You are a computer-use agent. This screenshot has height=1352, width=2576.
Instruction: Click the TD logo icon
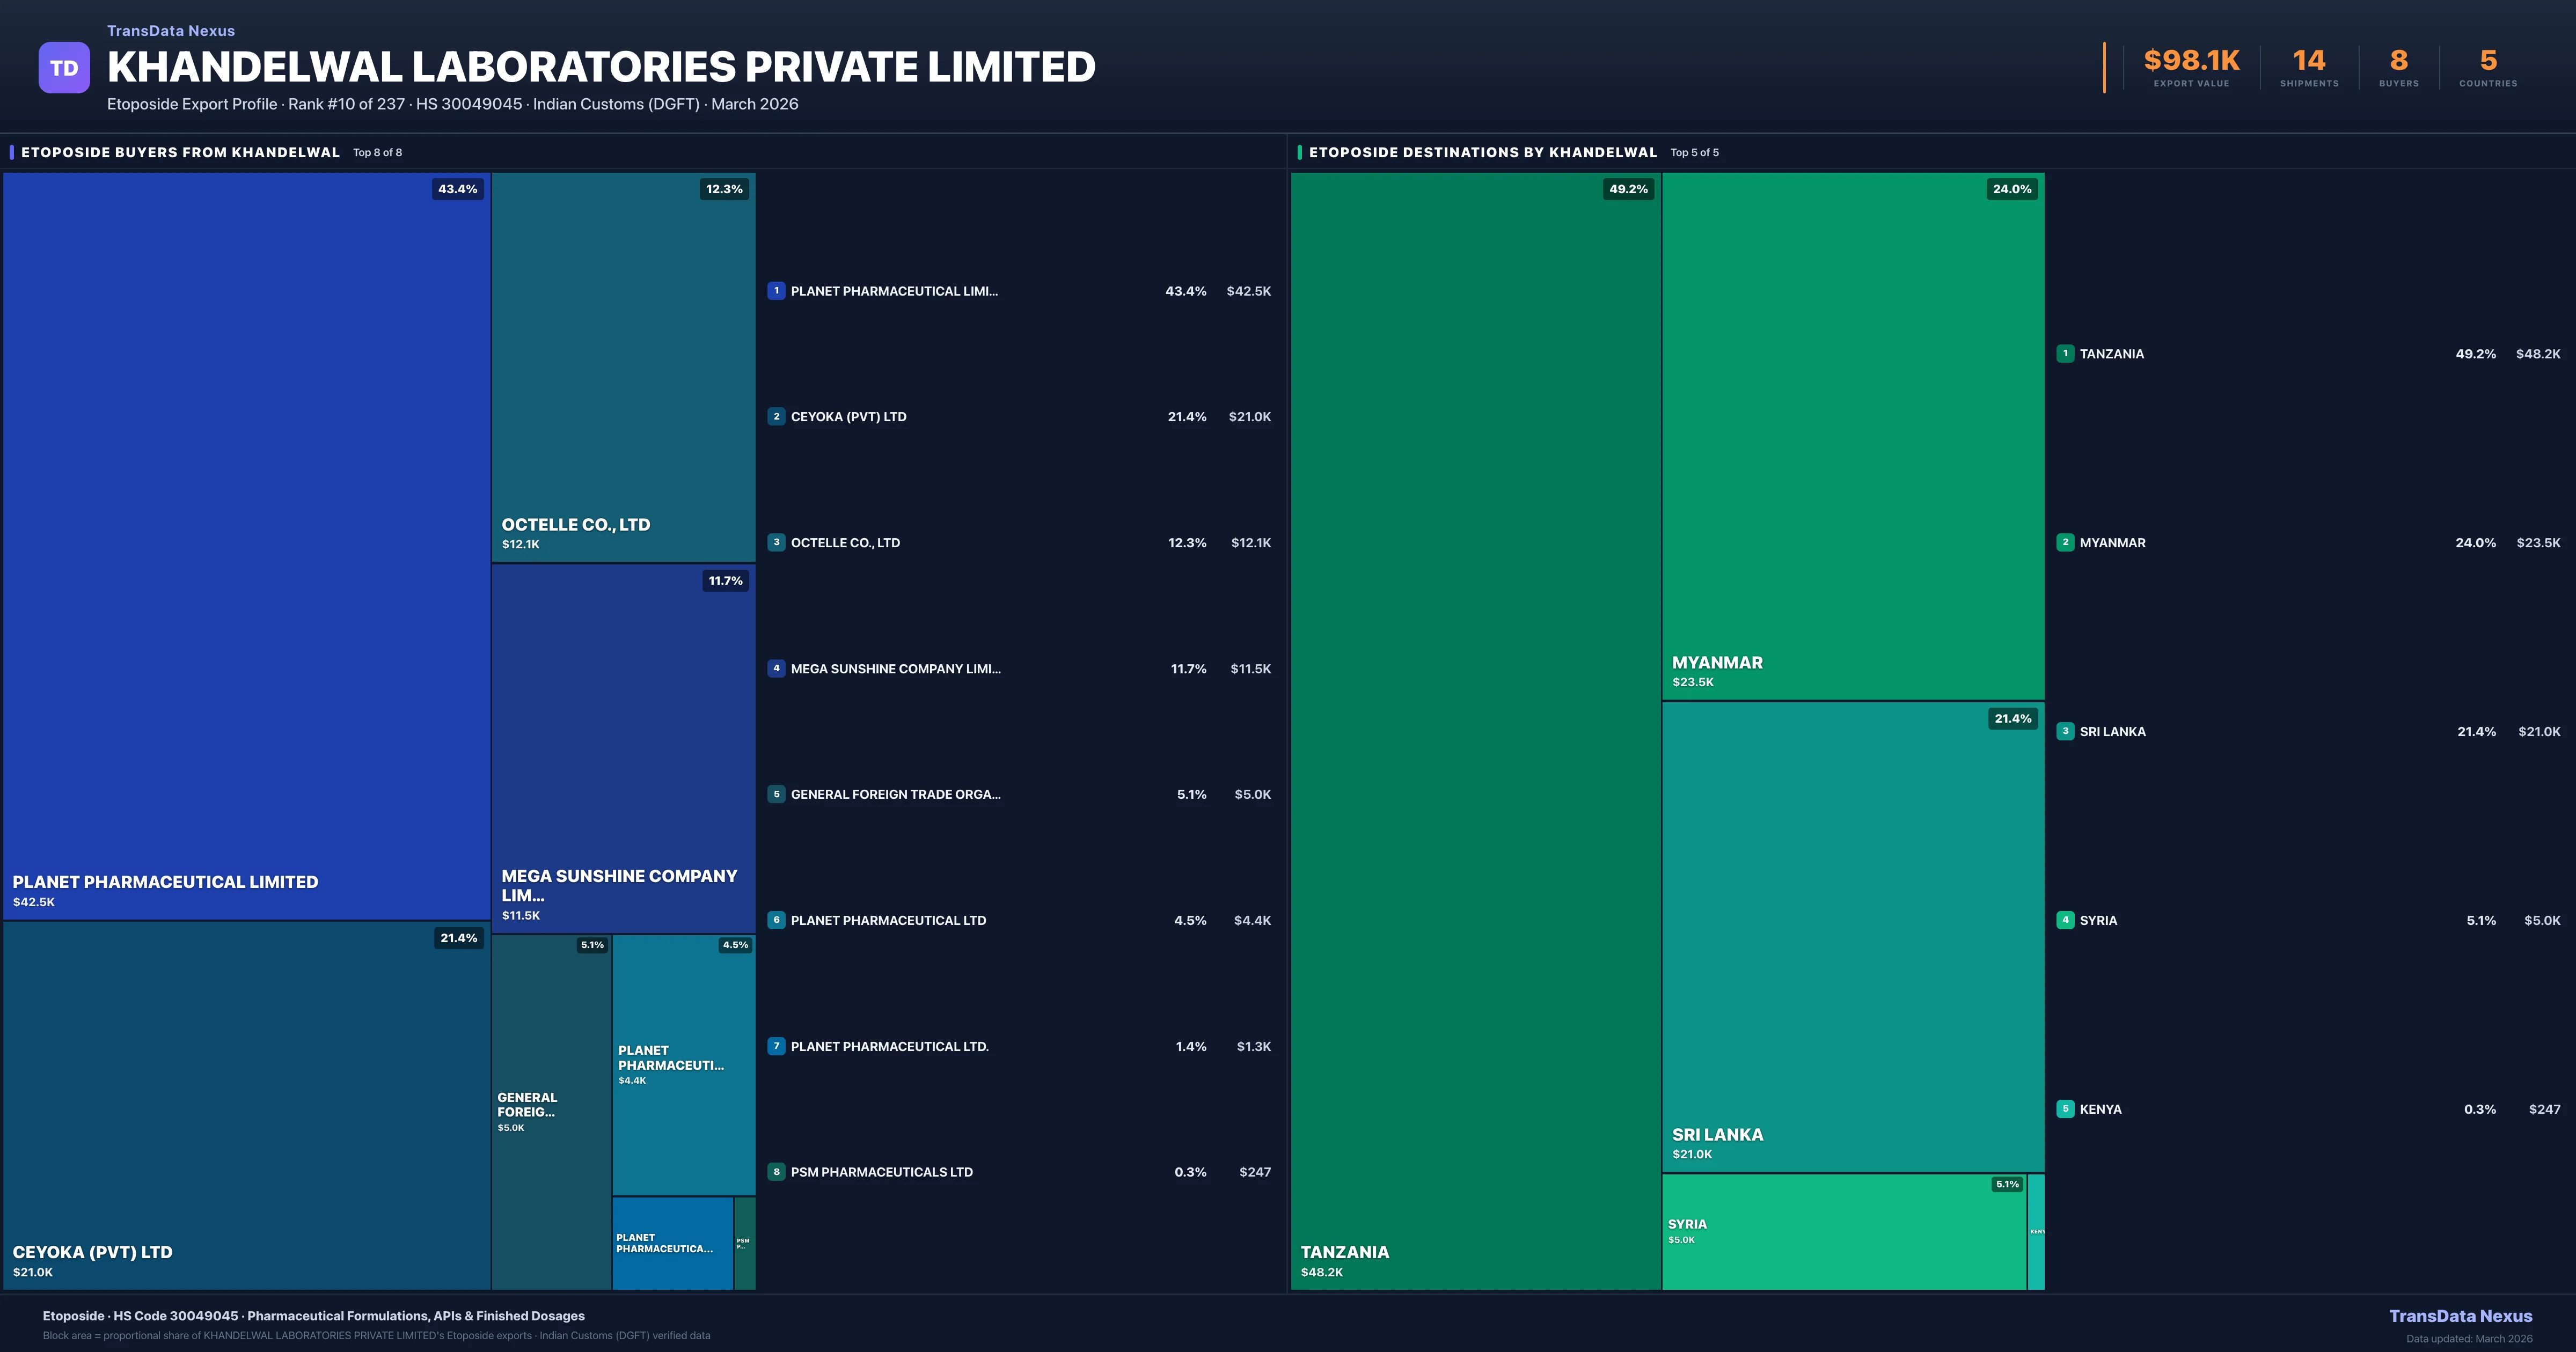pos(64,68)
